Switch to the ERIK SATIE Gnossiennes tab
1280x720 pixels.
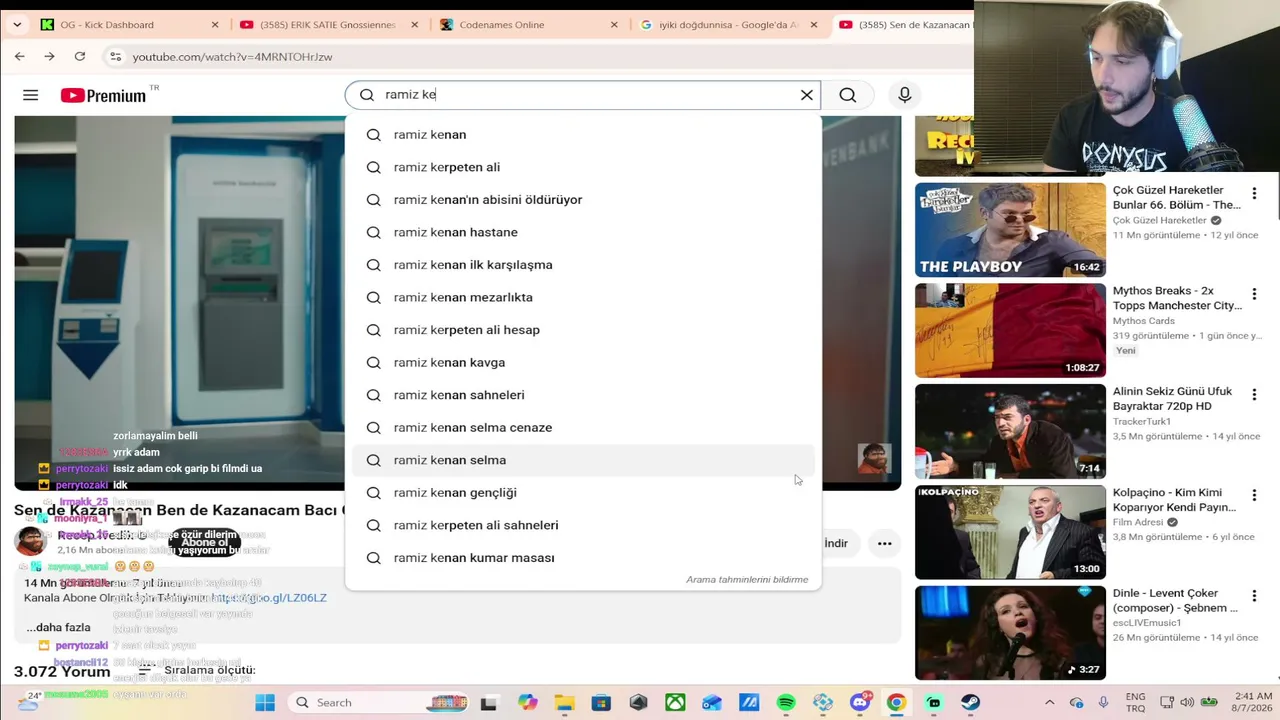[x=330, y=24]
